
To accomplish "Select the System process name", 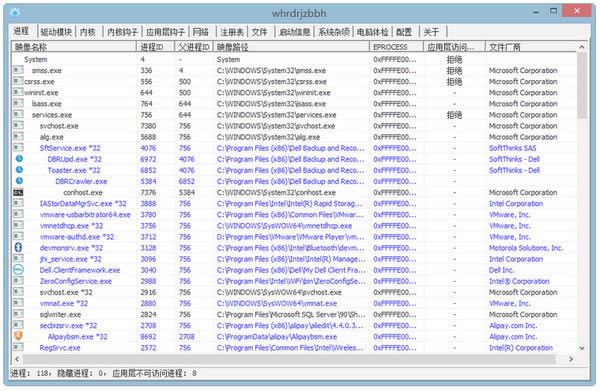I will (36, 59).
